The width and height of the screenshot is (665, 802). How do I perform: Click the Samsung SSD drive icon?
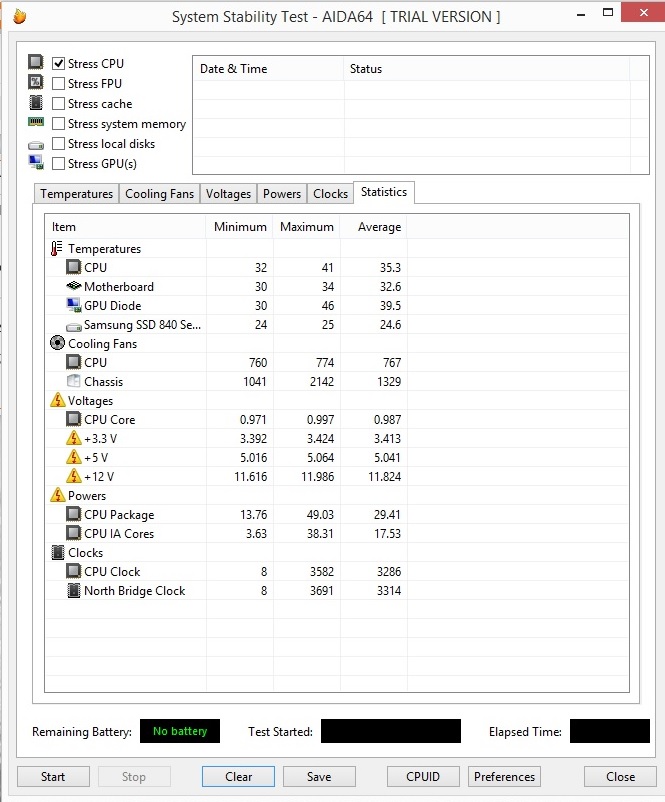tap(74, 326)
